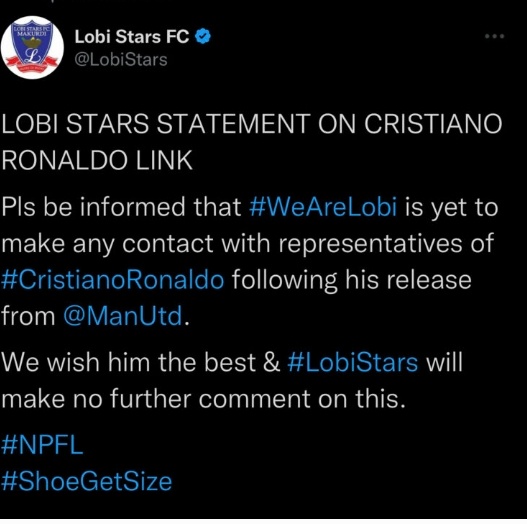Click the 'We wish him the best &' text
This screenshot has height=524, width=527.
(140, 362)
